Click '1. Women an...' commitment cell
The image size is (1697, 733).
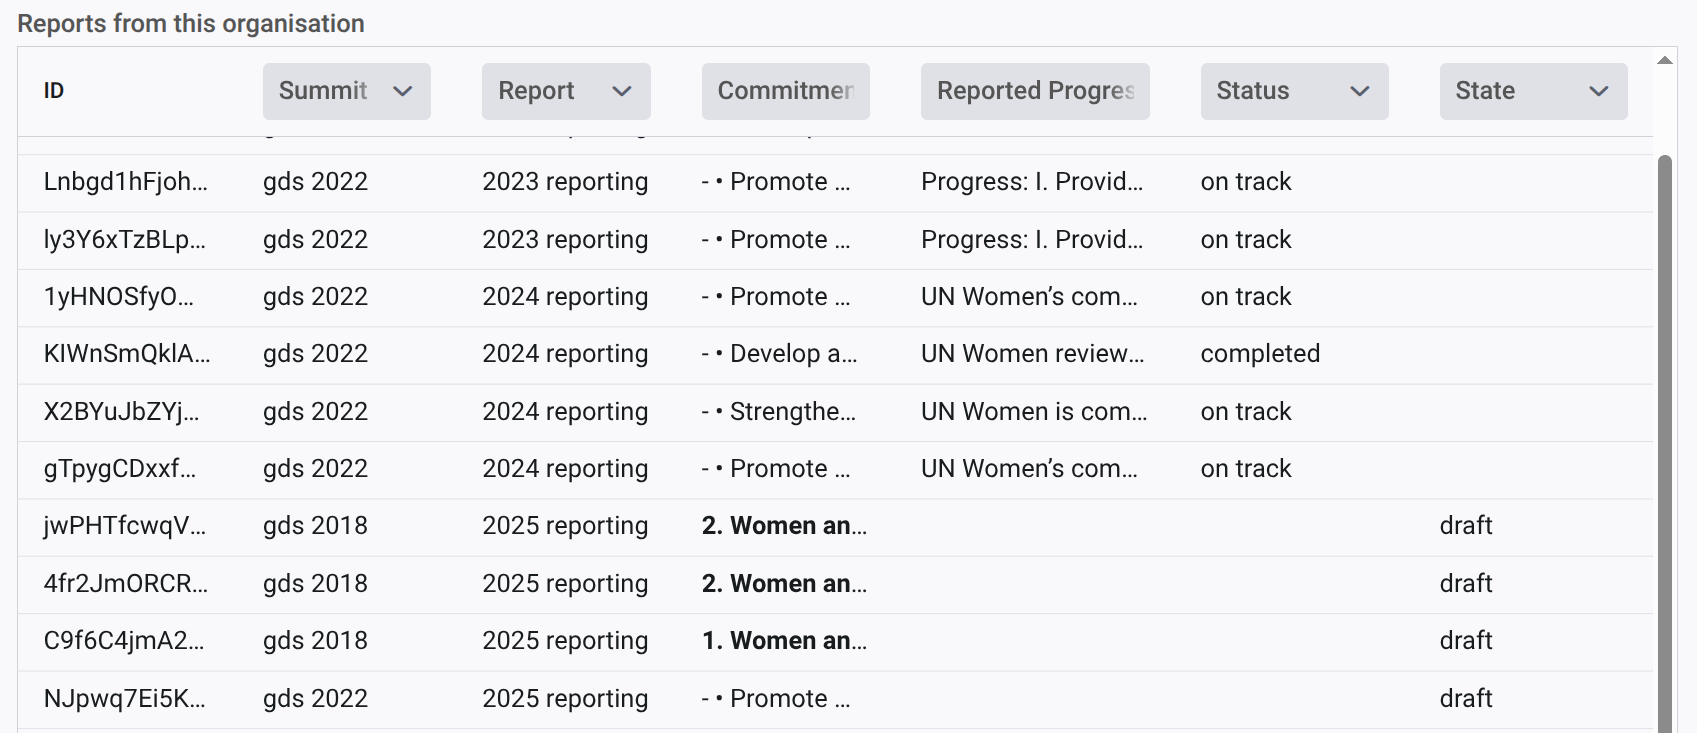[785, 641]
